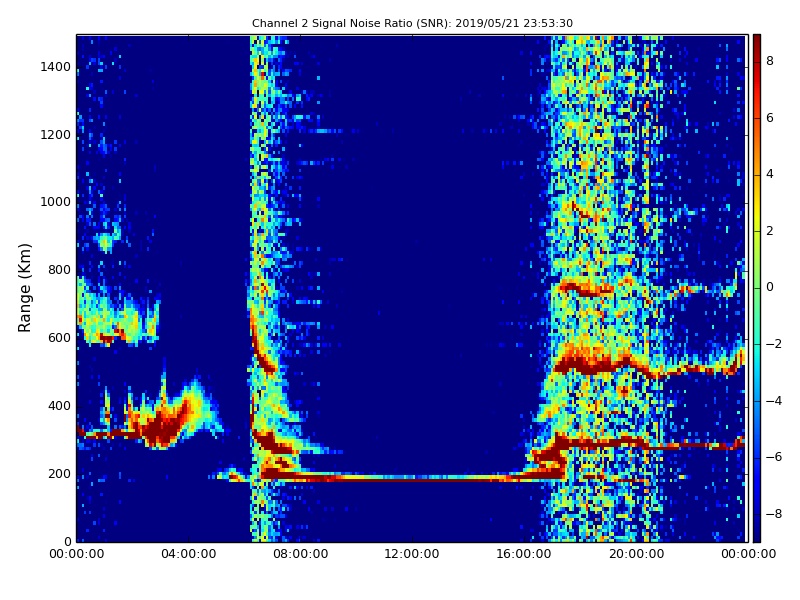Click the y-axis tick label '400'
This screenshot has width=800, height=600.
tap(60, 406)
